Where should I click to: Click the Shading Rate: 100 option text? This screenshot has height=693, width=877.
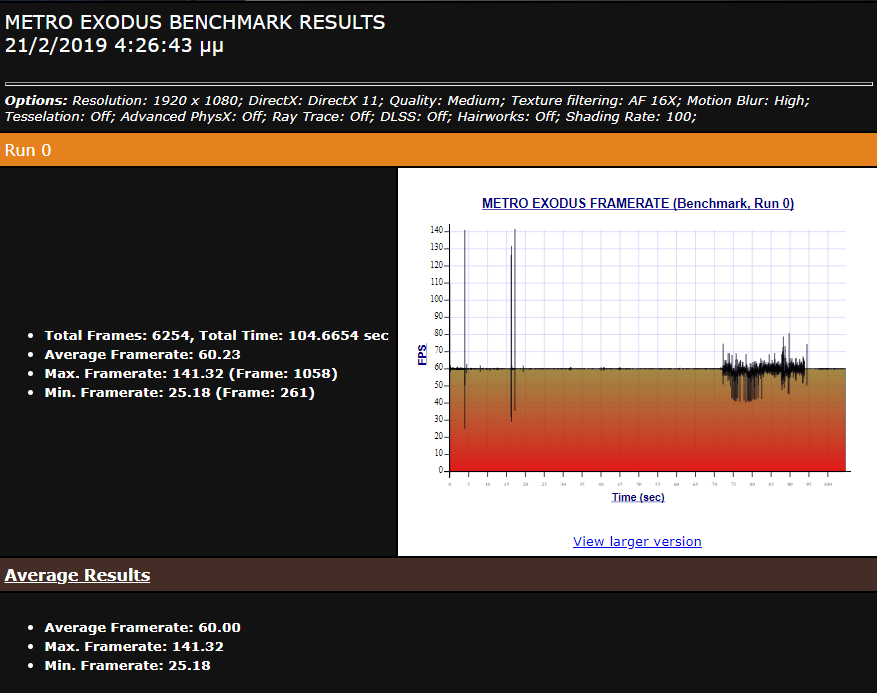(631, 117)
